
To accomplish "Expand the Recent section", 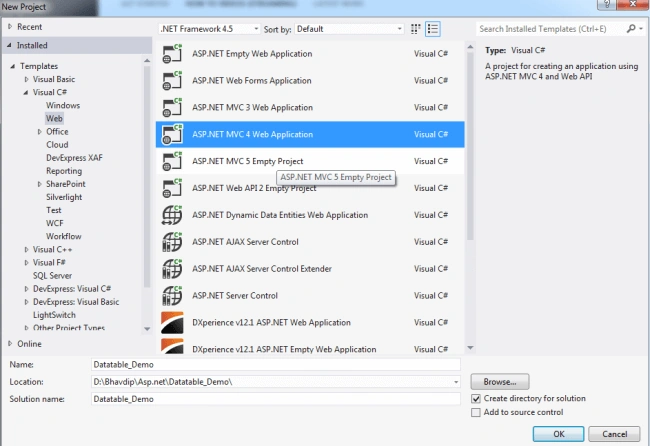I will (x=10, y=27).
